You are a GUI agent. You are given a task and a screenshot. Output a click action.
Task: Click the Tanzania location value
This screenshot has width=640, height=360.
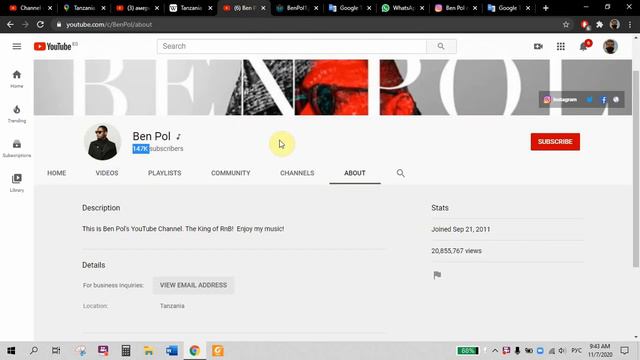(172, 306)
